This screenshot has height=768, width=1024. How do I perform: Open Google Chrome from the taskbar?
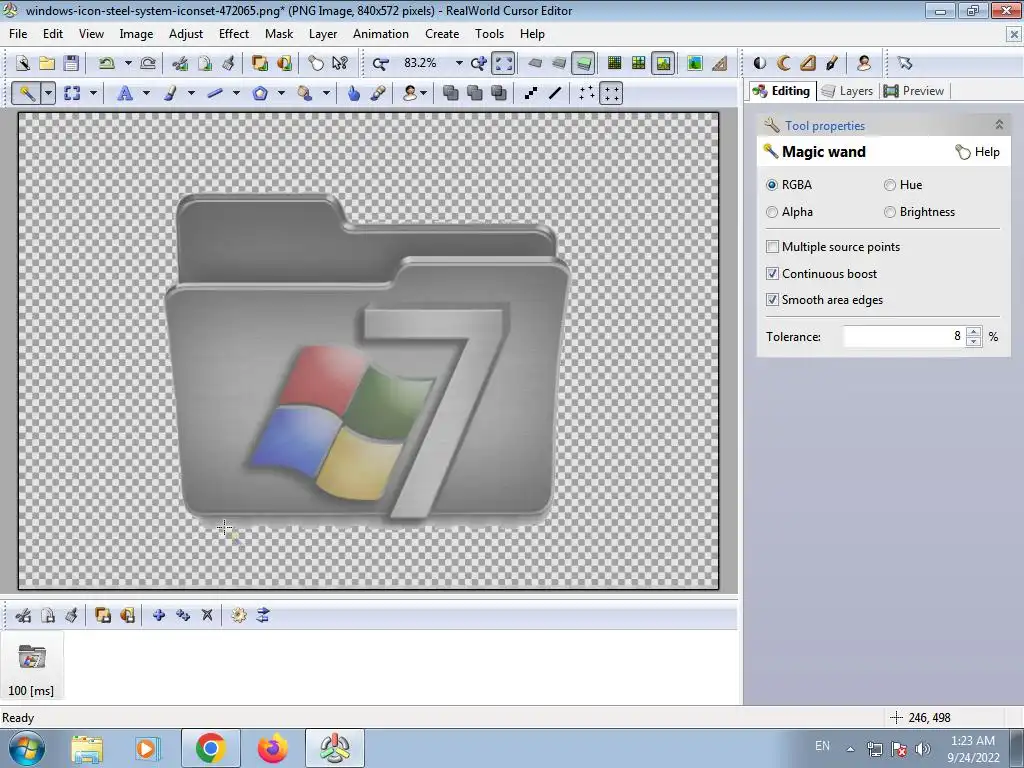click(x=210, y=748)
